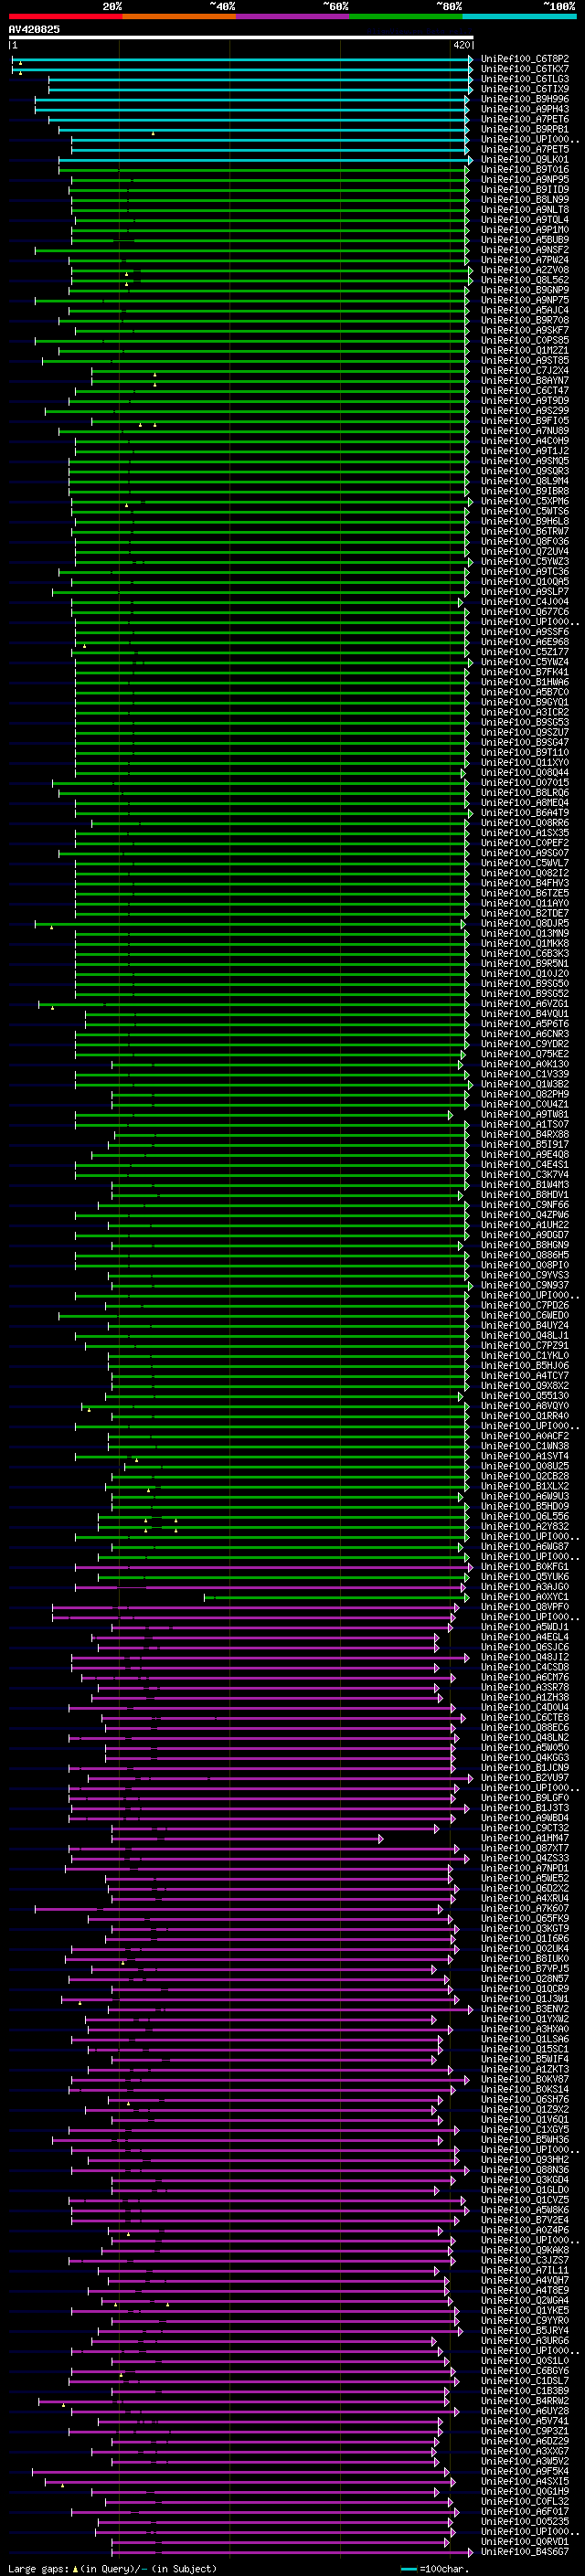
Task: Click the UniRef100_B0KFG1 label
Action: point(525,1567)
